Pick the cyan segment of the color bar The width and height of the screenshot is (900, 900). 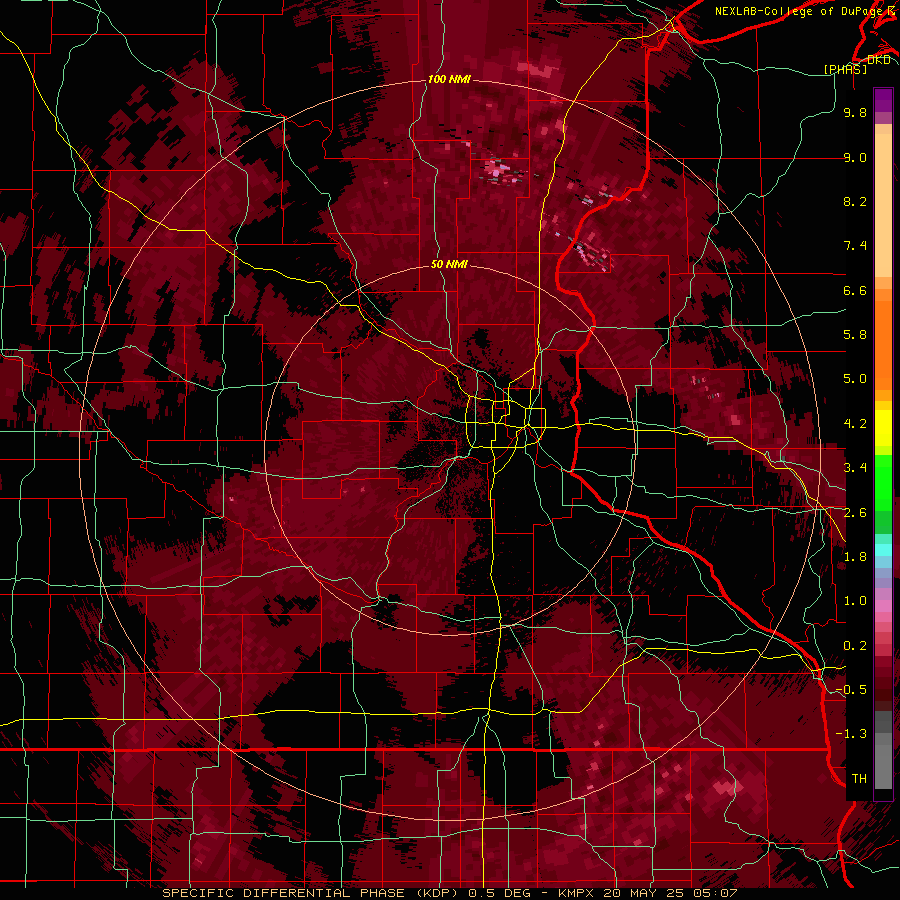(x=883, y=549)
